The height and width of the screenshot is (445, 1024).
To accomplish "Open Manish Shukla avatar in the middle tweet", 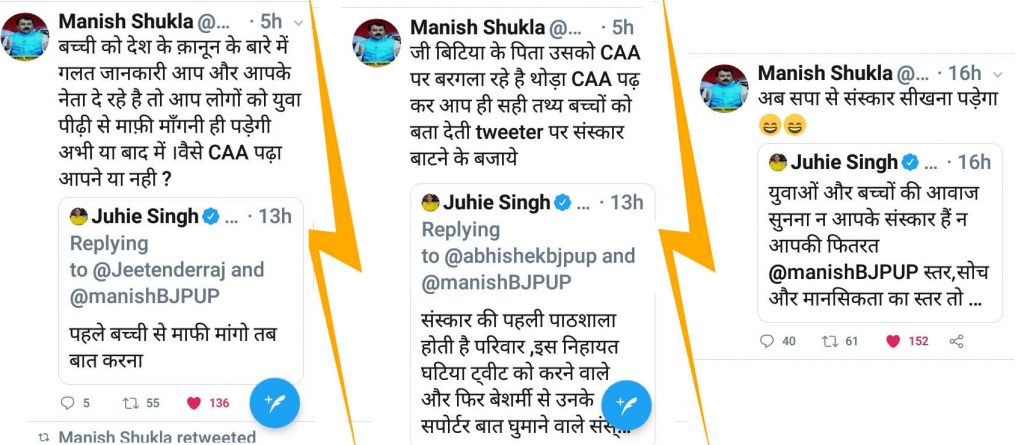I will click(377, 42).
